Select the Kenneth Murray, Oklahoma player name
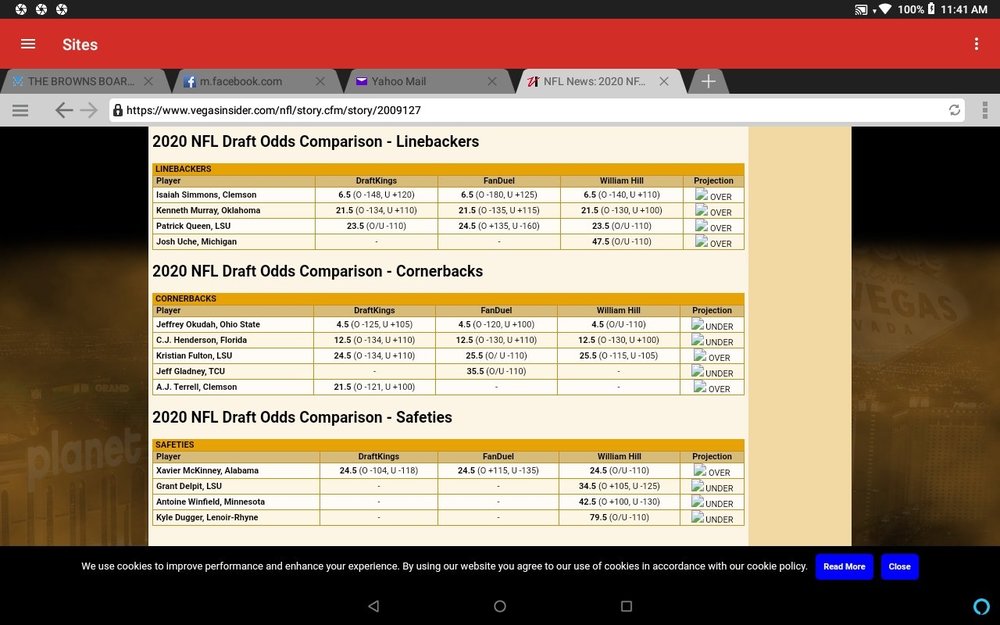1000x625 pixels. [x=208, y=210]
